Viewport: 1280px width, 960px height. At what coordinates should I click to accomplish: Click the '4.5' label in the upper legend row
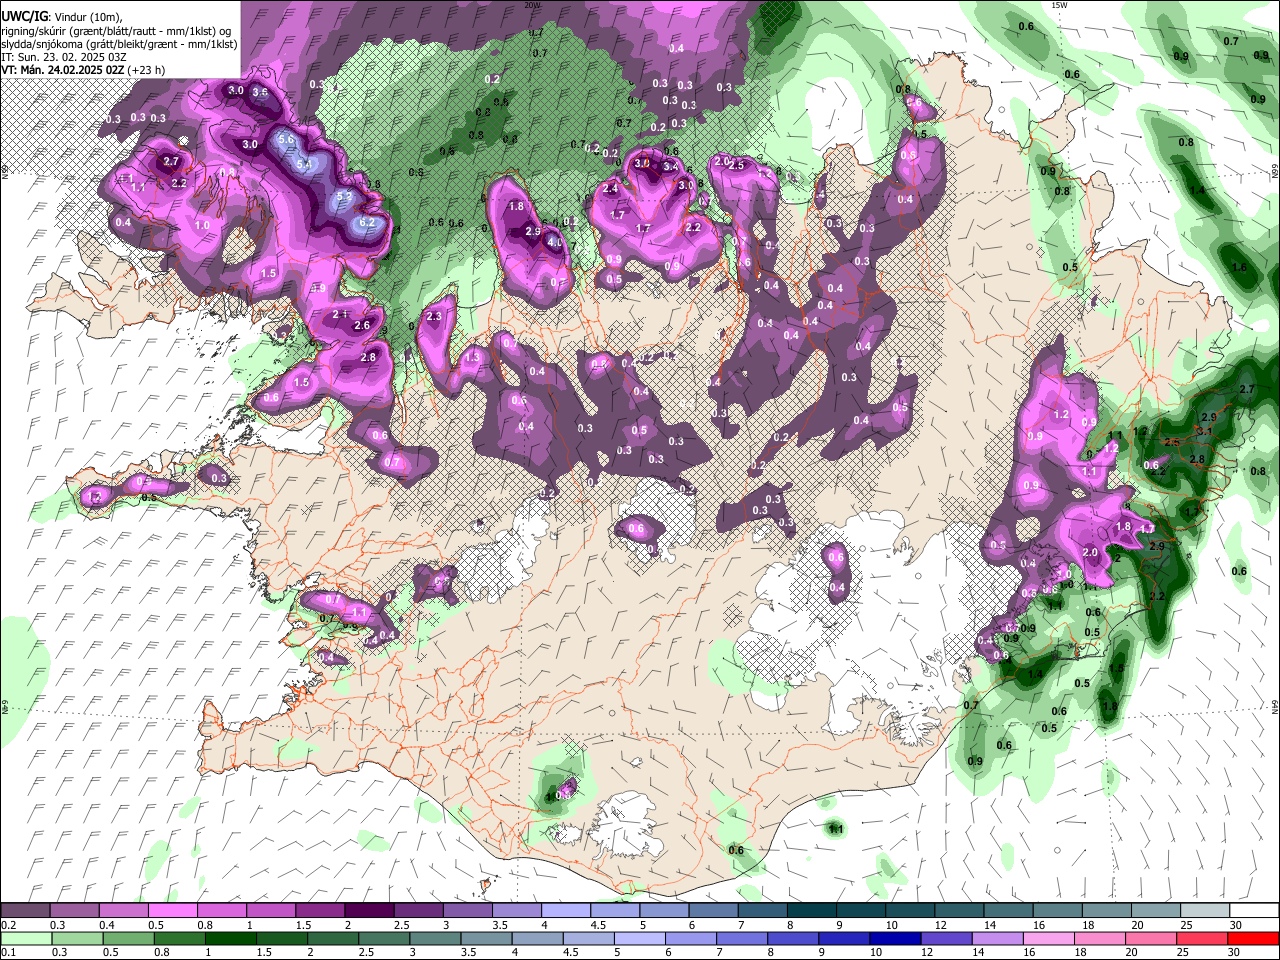point(597,925)
